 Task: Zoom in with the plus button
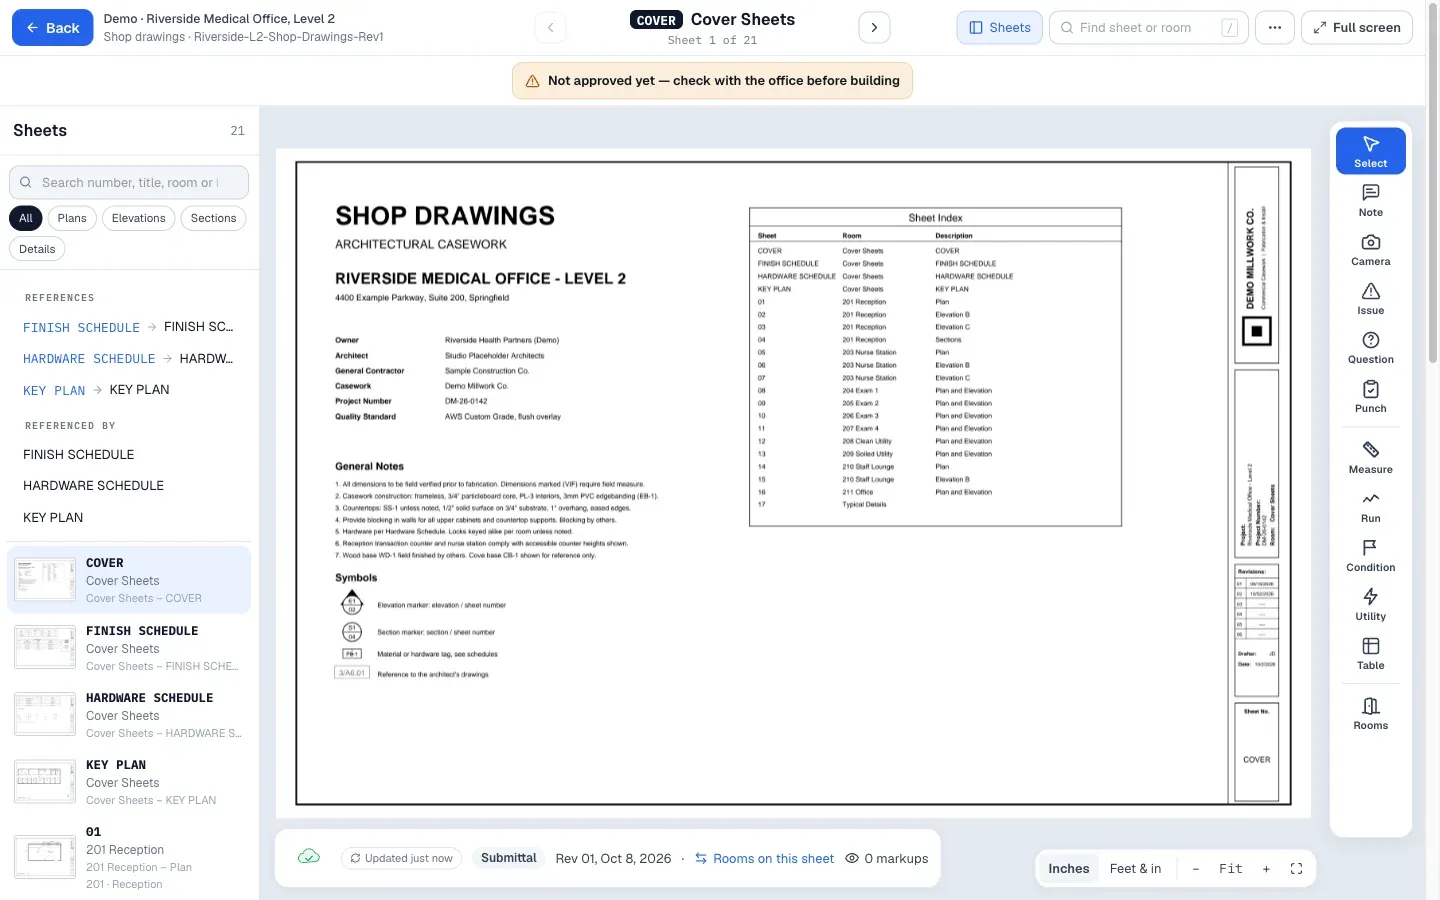tap(1266, 869)
